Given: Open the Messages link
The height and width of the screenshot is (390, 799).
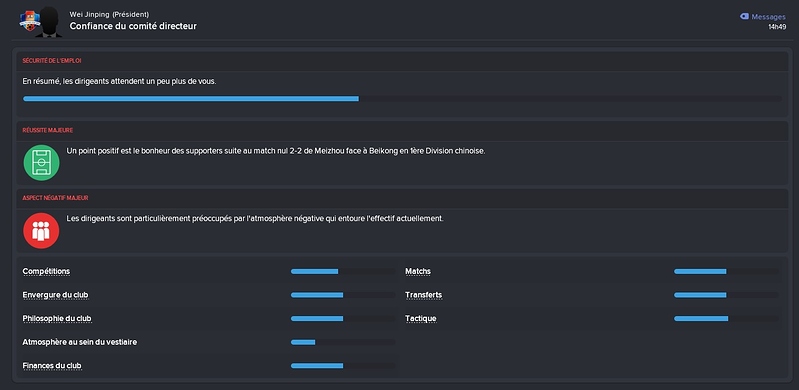Looking at the screenshot, I should click(768, 17).
